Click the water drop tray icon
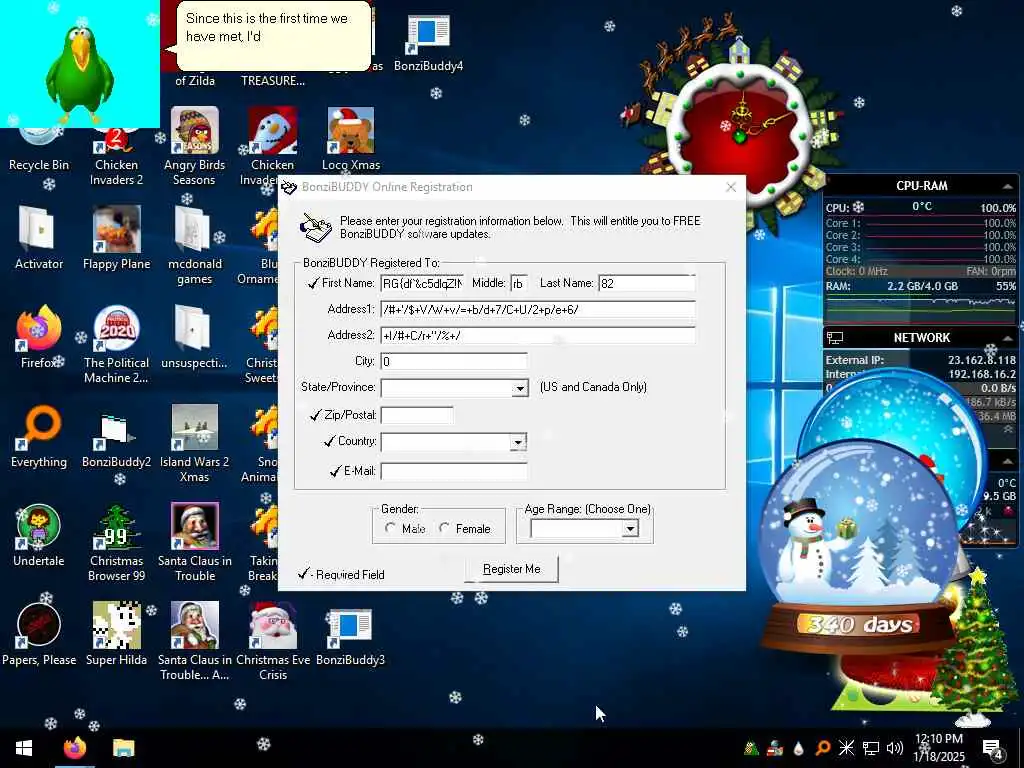This screenshot has height=768, width=1024. point(798,748)
